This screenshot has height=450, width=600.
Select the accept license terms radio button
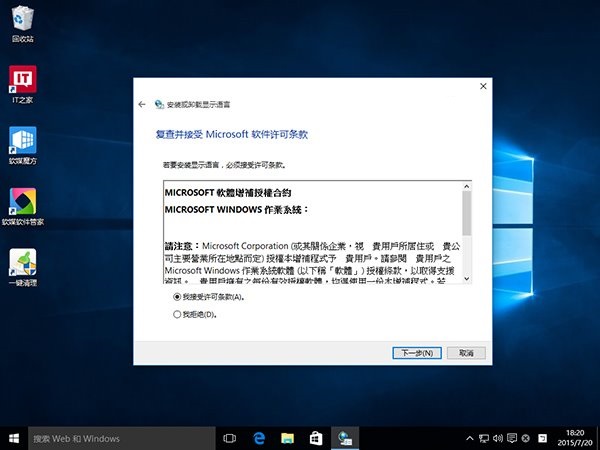click(177, 297)
